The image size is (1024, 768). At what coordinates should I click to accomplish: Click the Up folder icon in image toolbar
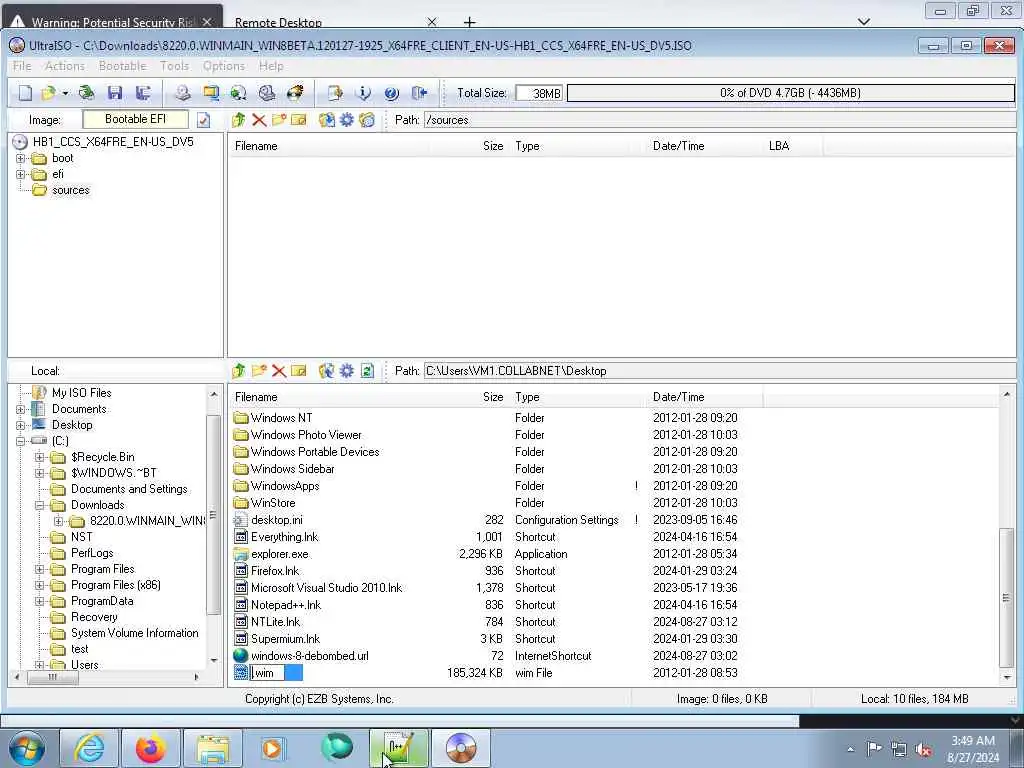point(238,120)
